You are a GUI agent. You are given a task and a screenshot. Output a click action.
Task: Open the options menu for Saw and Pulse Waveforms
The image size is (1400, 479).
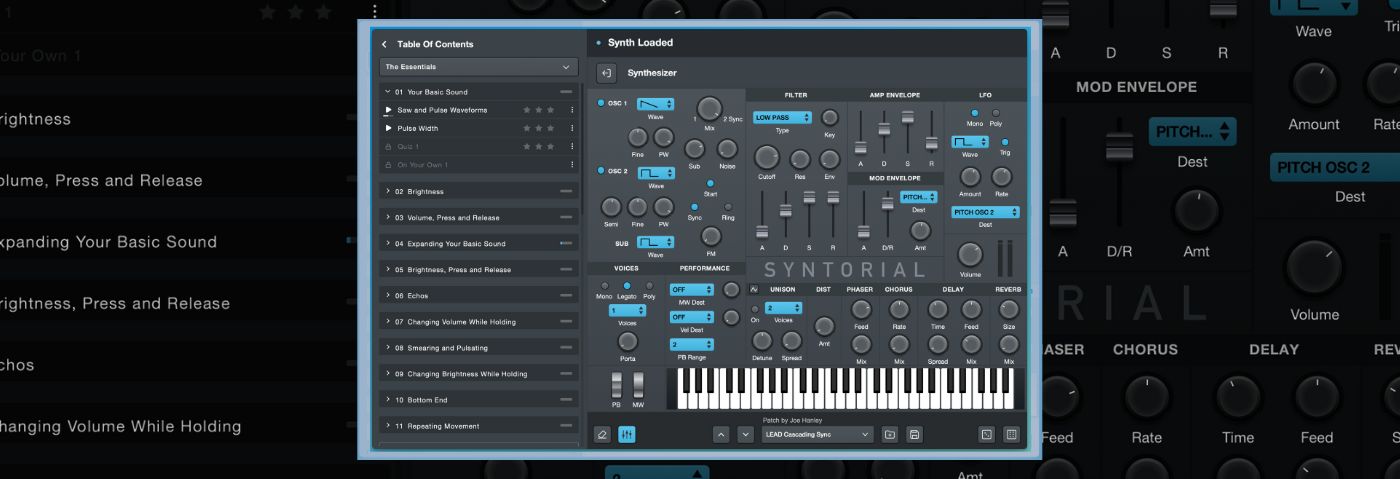[x=572, y=110]
